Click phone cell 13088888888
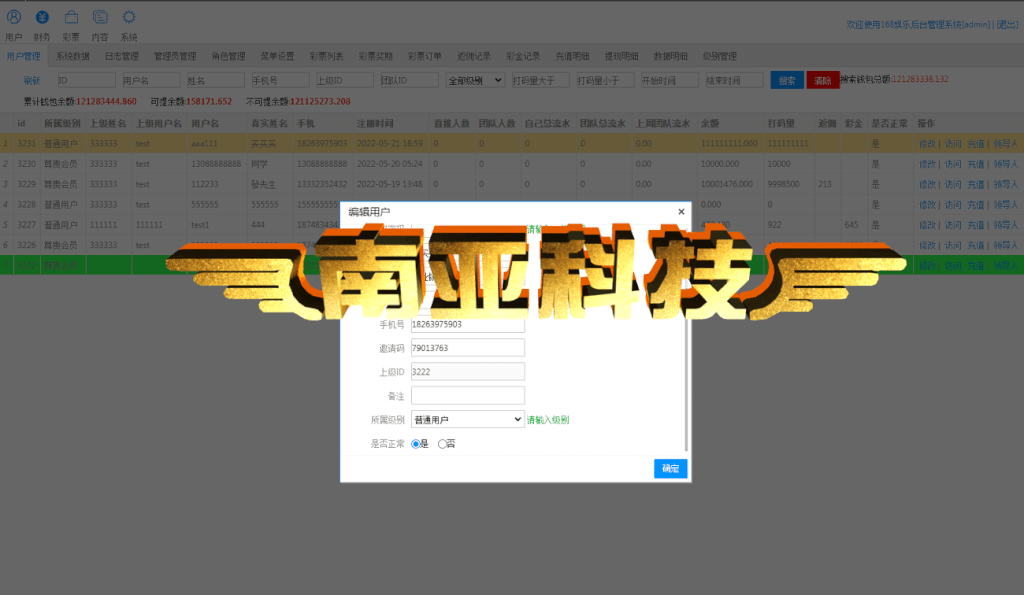This screenshot has height=595, width=1024. tap(322, 164)
